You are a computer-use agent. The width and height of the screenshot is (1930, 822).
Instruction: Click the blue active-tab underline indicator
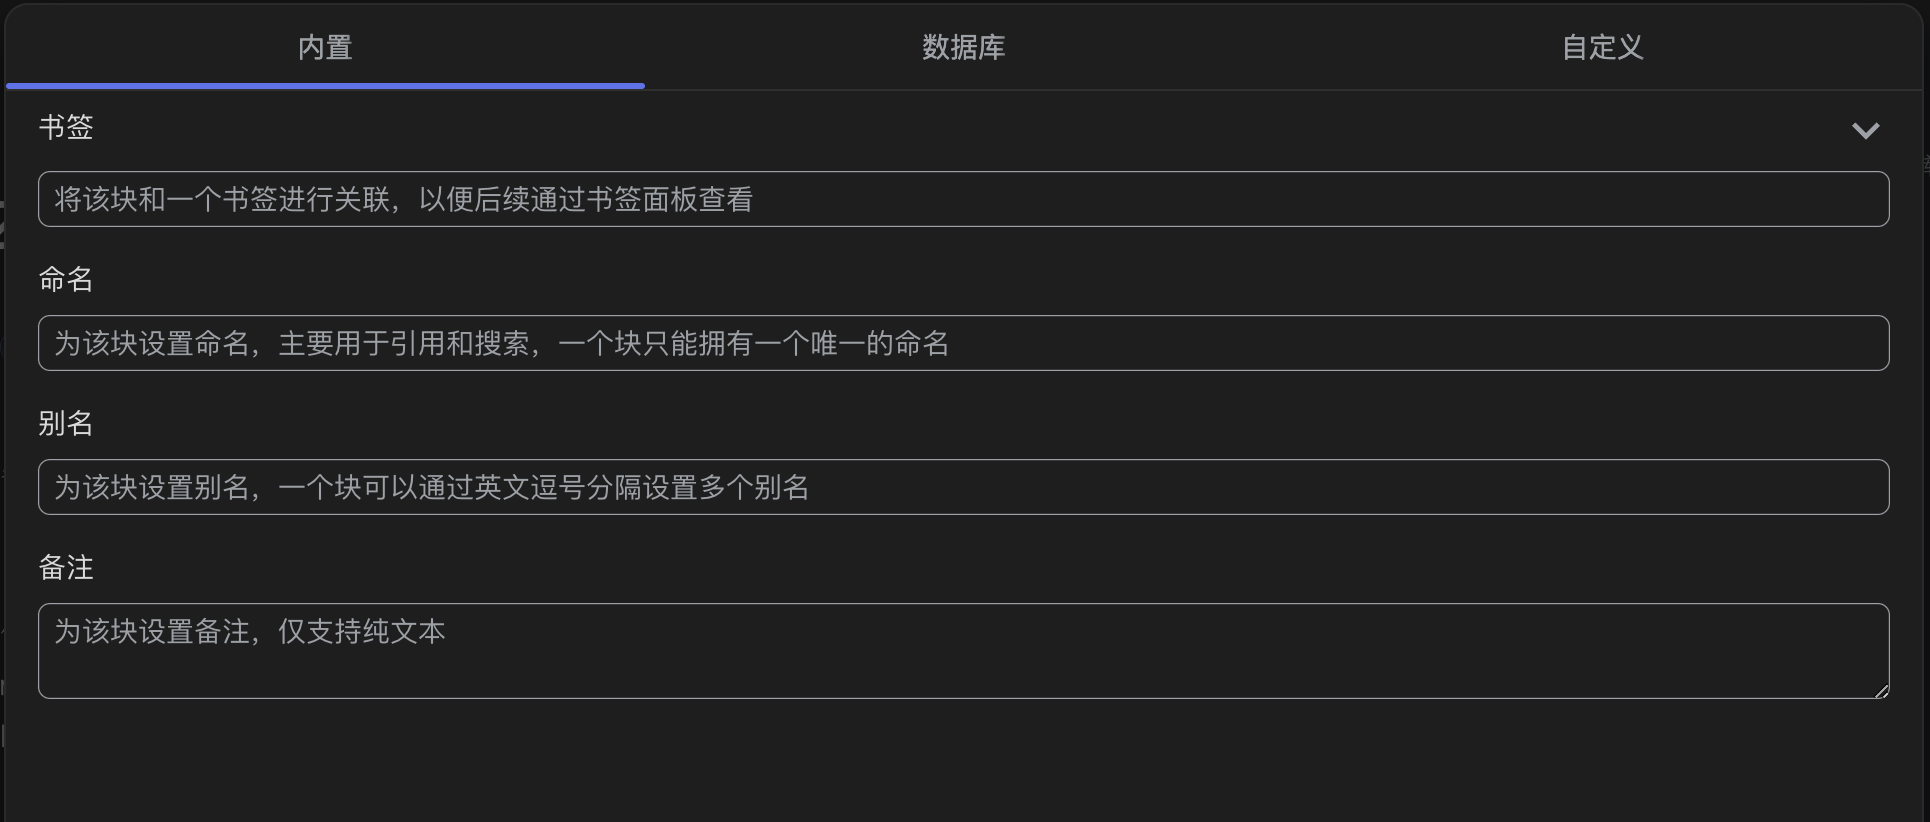pyautogui.click(x=325, y=86)
